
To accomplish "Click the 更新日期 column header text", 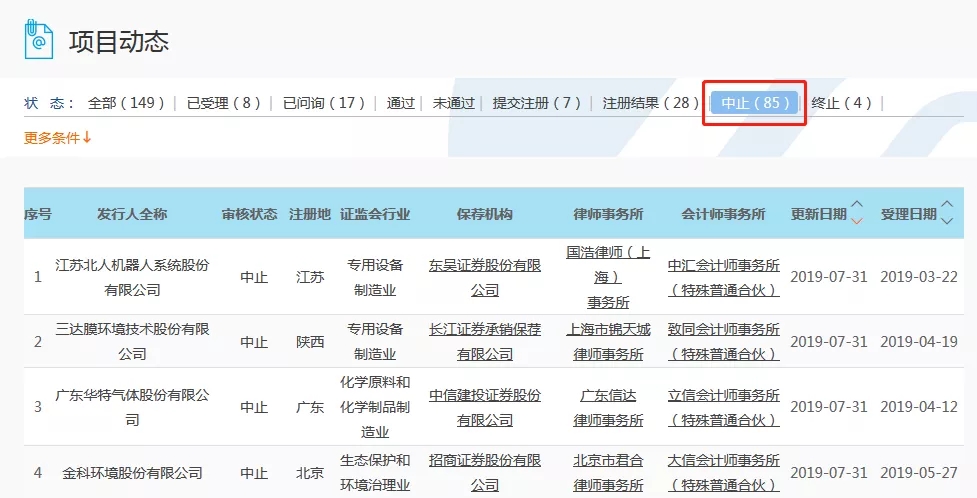I will point(819,214).
